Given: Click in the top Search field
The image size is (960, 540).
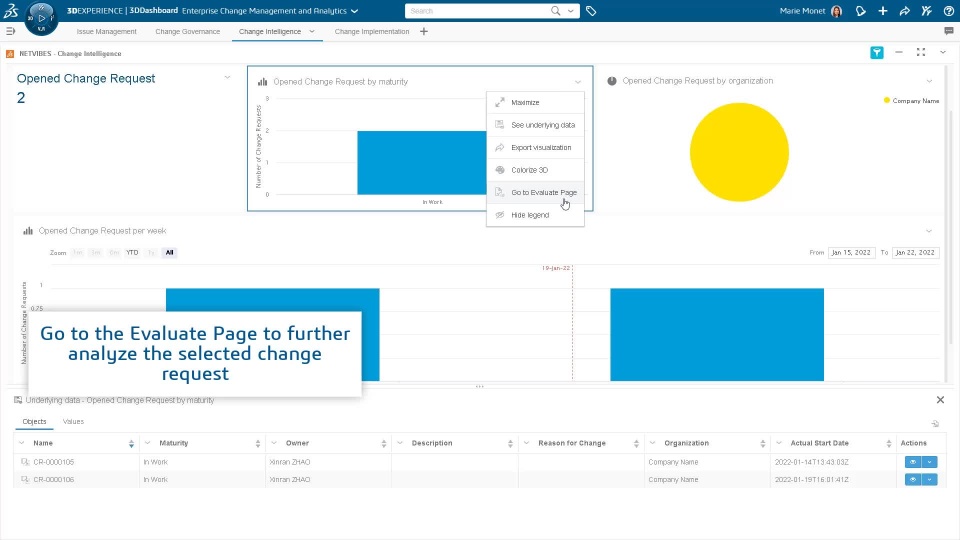Looking at the screenshot, I should tap(478, 11).
